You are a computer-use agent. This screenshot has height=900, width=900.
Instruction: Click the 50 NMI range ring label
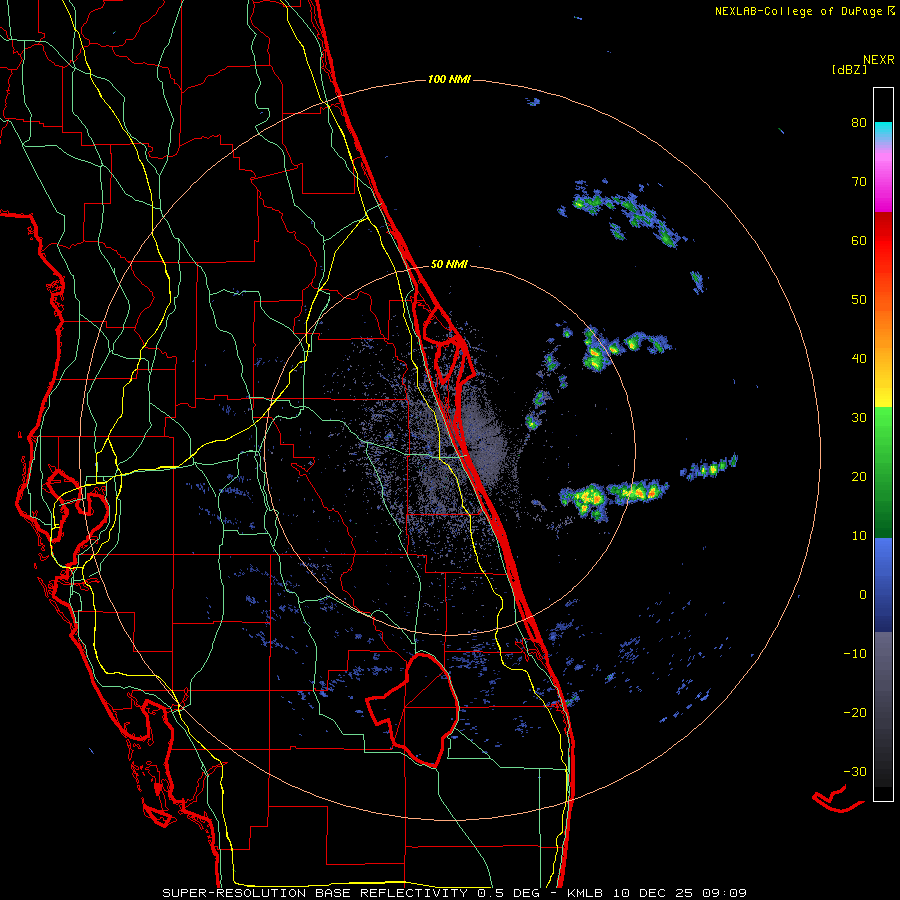click(x=449, y=265)
